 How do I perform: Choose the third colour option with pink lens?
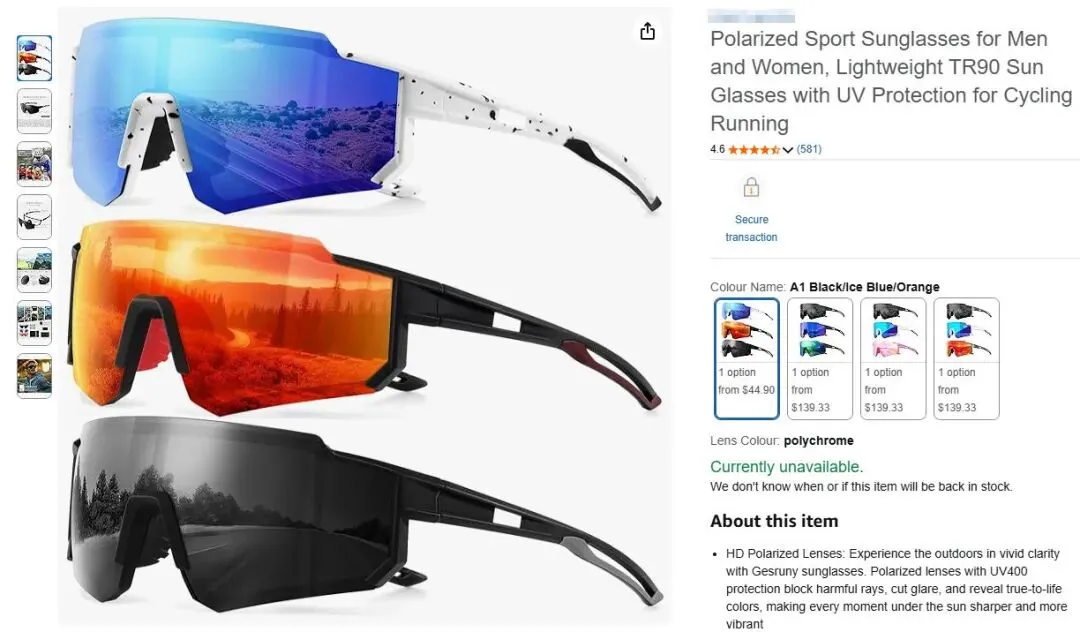pos(893,358)
